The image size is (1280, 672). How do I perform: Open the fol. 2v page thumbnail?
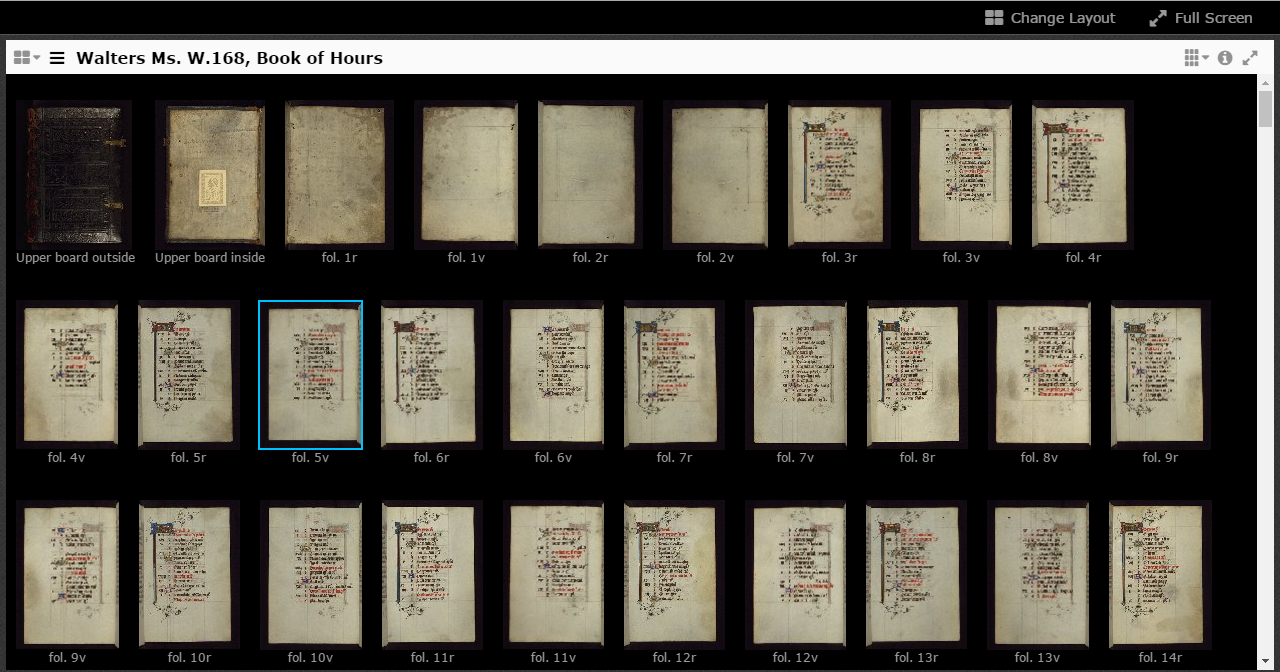(x=715, y=174)
